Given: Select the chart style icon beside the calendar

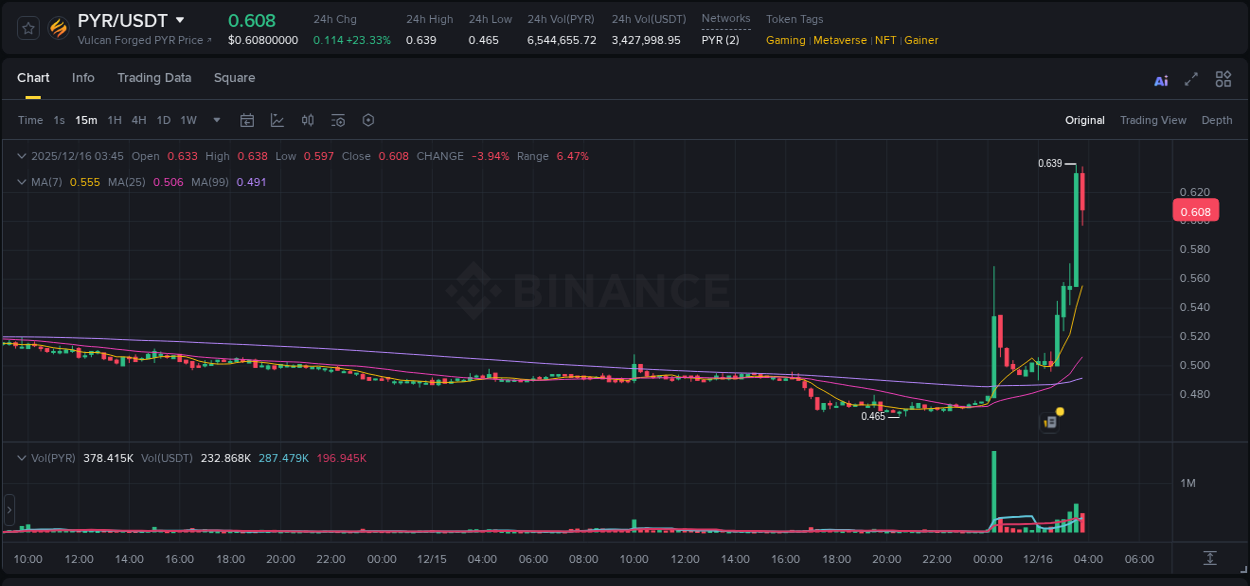Looking at the screenshot, I should pyautogui.click(x=277, y=119).
